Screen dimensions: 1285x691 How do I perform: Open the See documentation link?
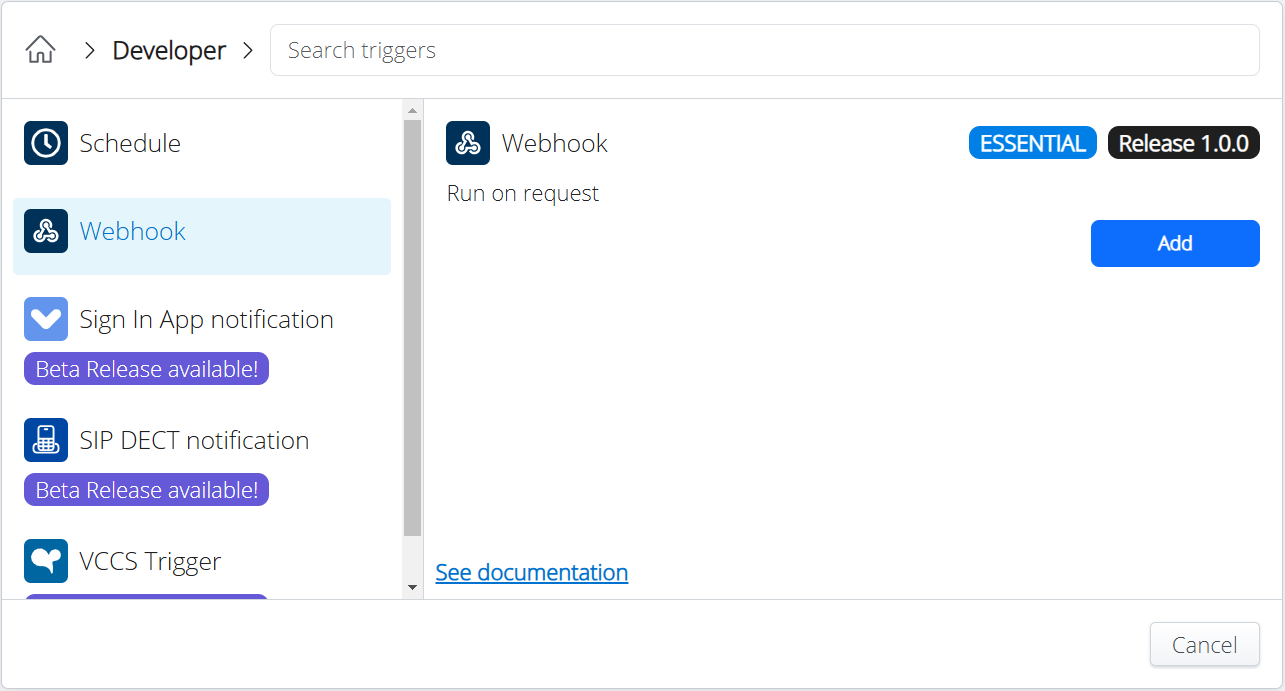pos(532,572)
